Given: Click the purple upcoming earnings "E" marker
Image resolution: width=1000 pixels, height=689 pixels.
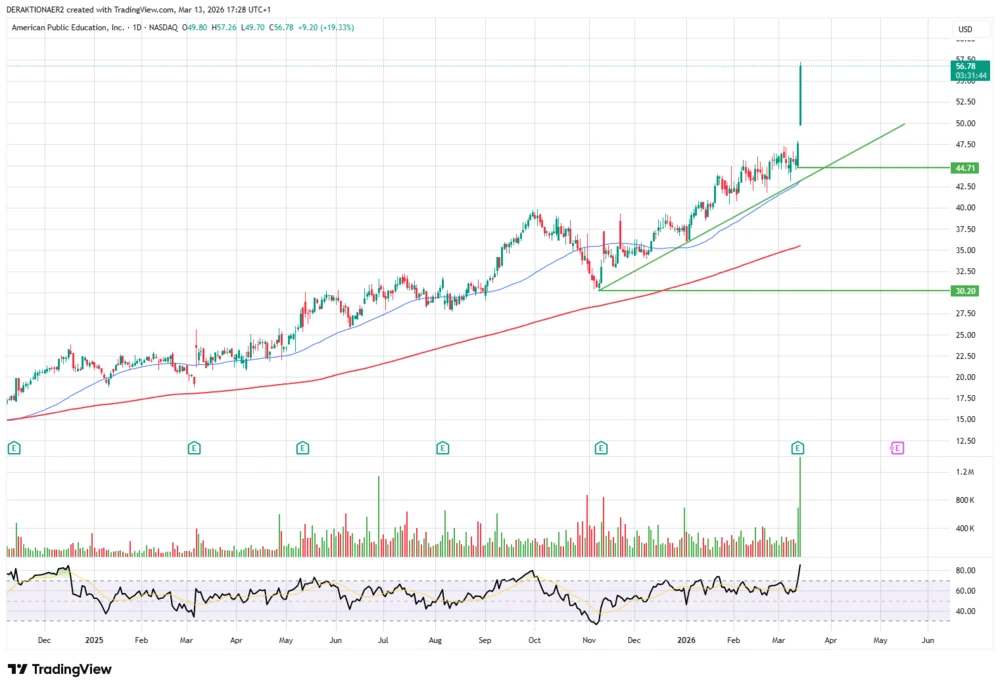Looking at the screenshot, I should (x=897, y=448).
